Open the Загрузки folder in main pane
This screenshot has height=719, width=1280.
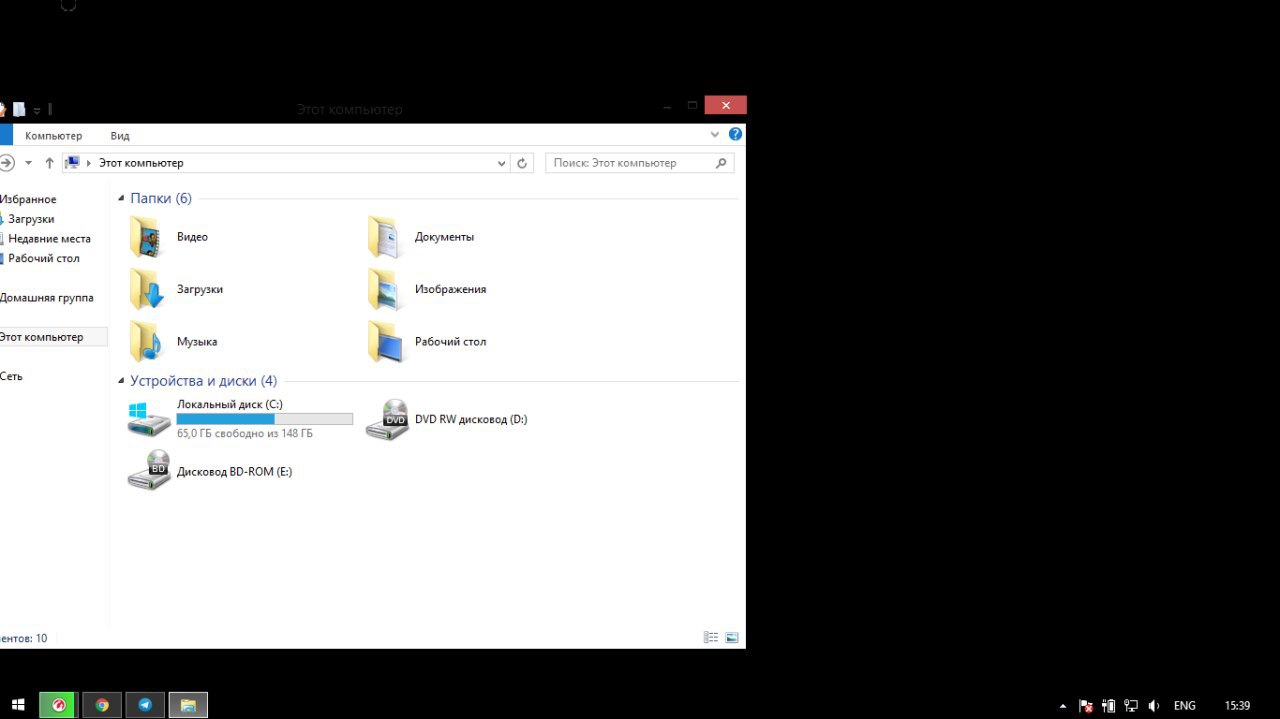pos(176,289)
